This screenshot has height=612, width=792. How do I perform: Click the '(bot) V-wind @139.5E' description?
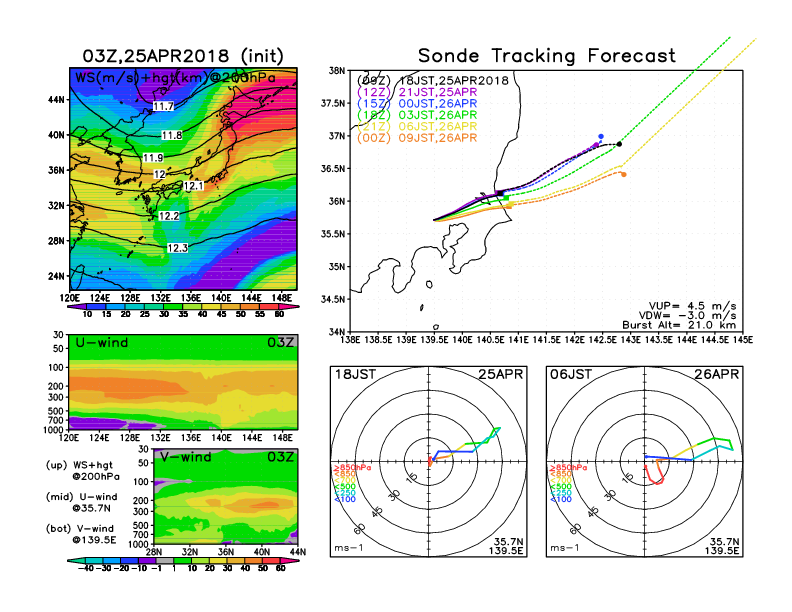click(81, 534)
